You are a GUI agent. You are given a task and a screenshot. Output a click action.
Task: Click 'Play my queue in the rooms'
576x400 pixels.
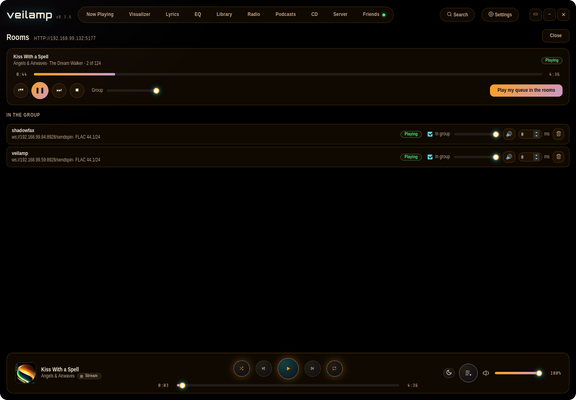(x=526, y=90)
